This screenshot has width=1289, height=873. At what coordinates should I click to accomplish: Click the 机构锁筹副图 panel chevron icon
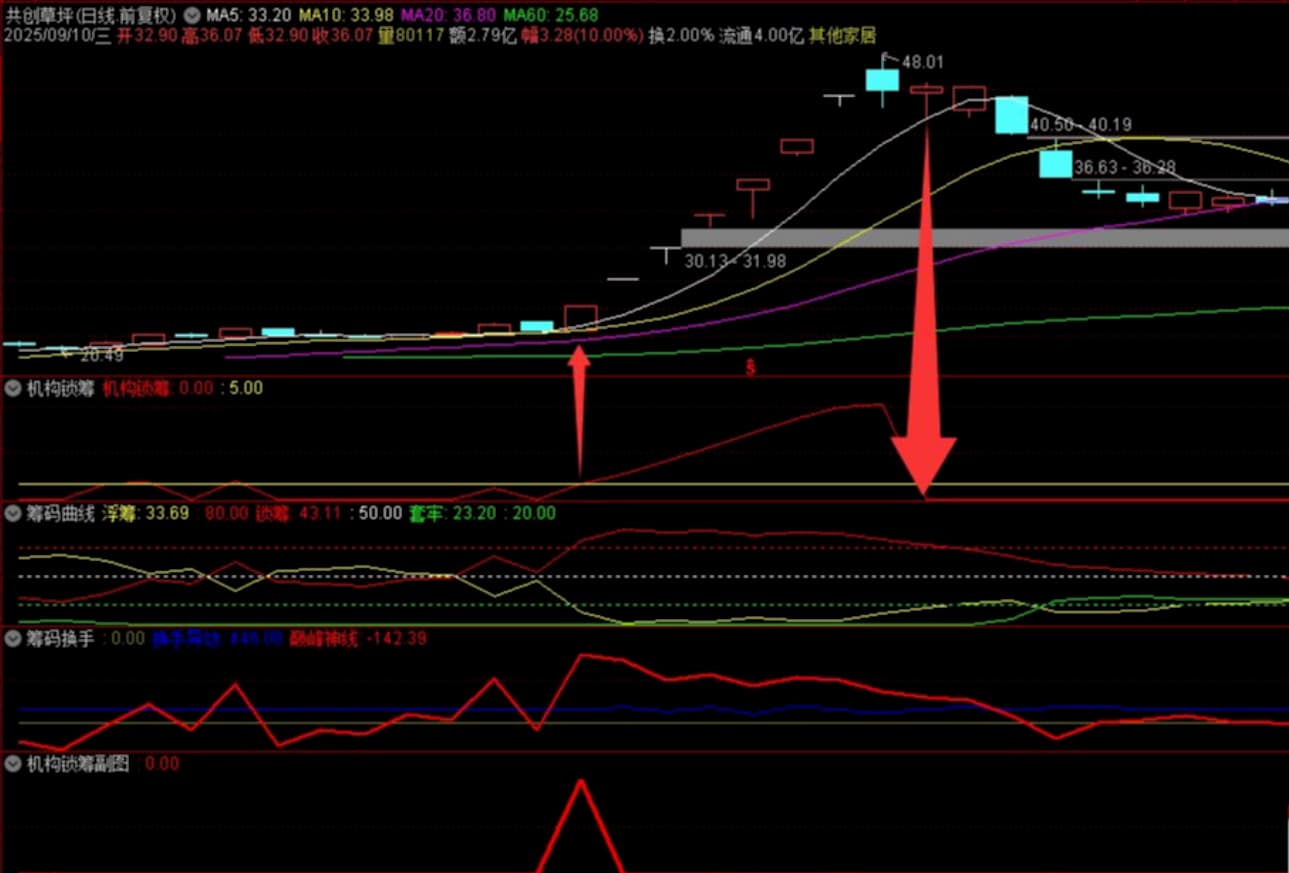click(x=13, y=764)
